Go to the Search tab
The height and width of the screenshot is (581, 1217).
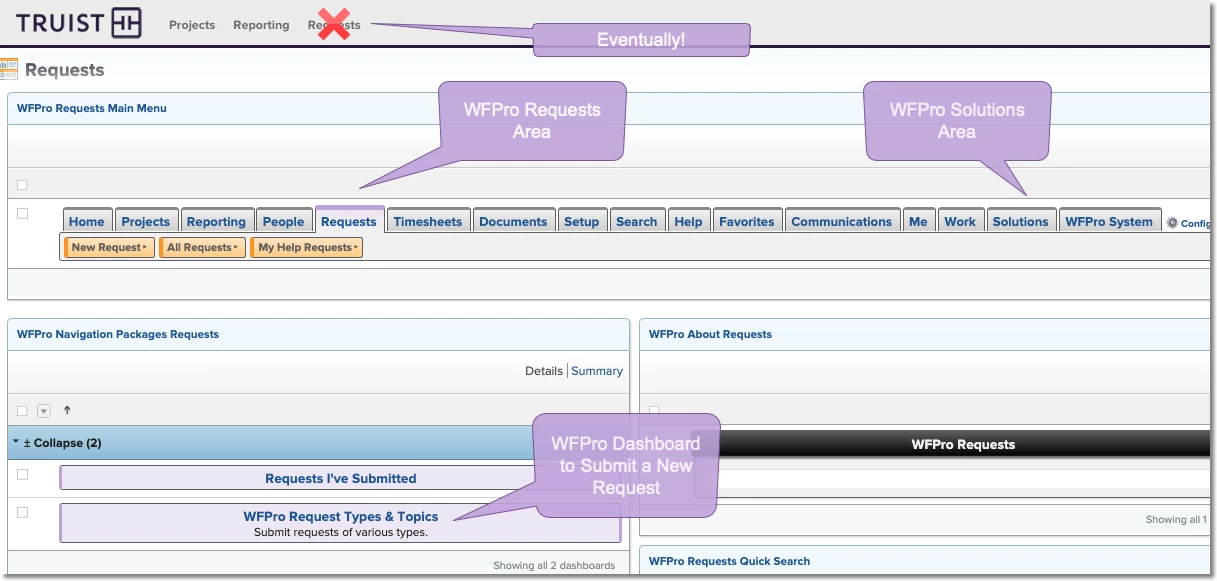pos(637,221)
